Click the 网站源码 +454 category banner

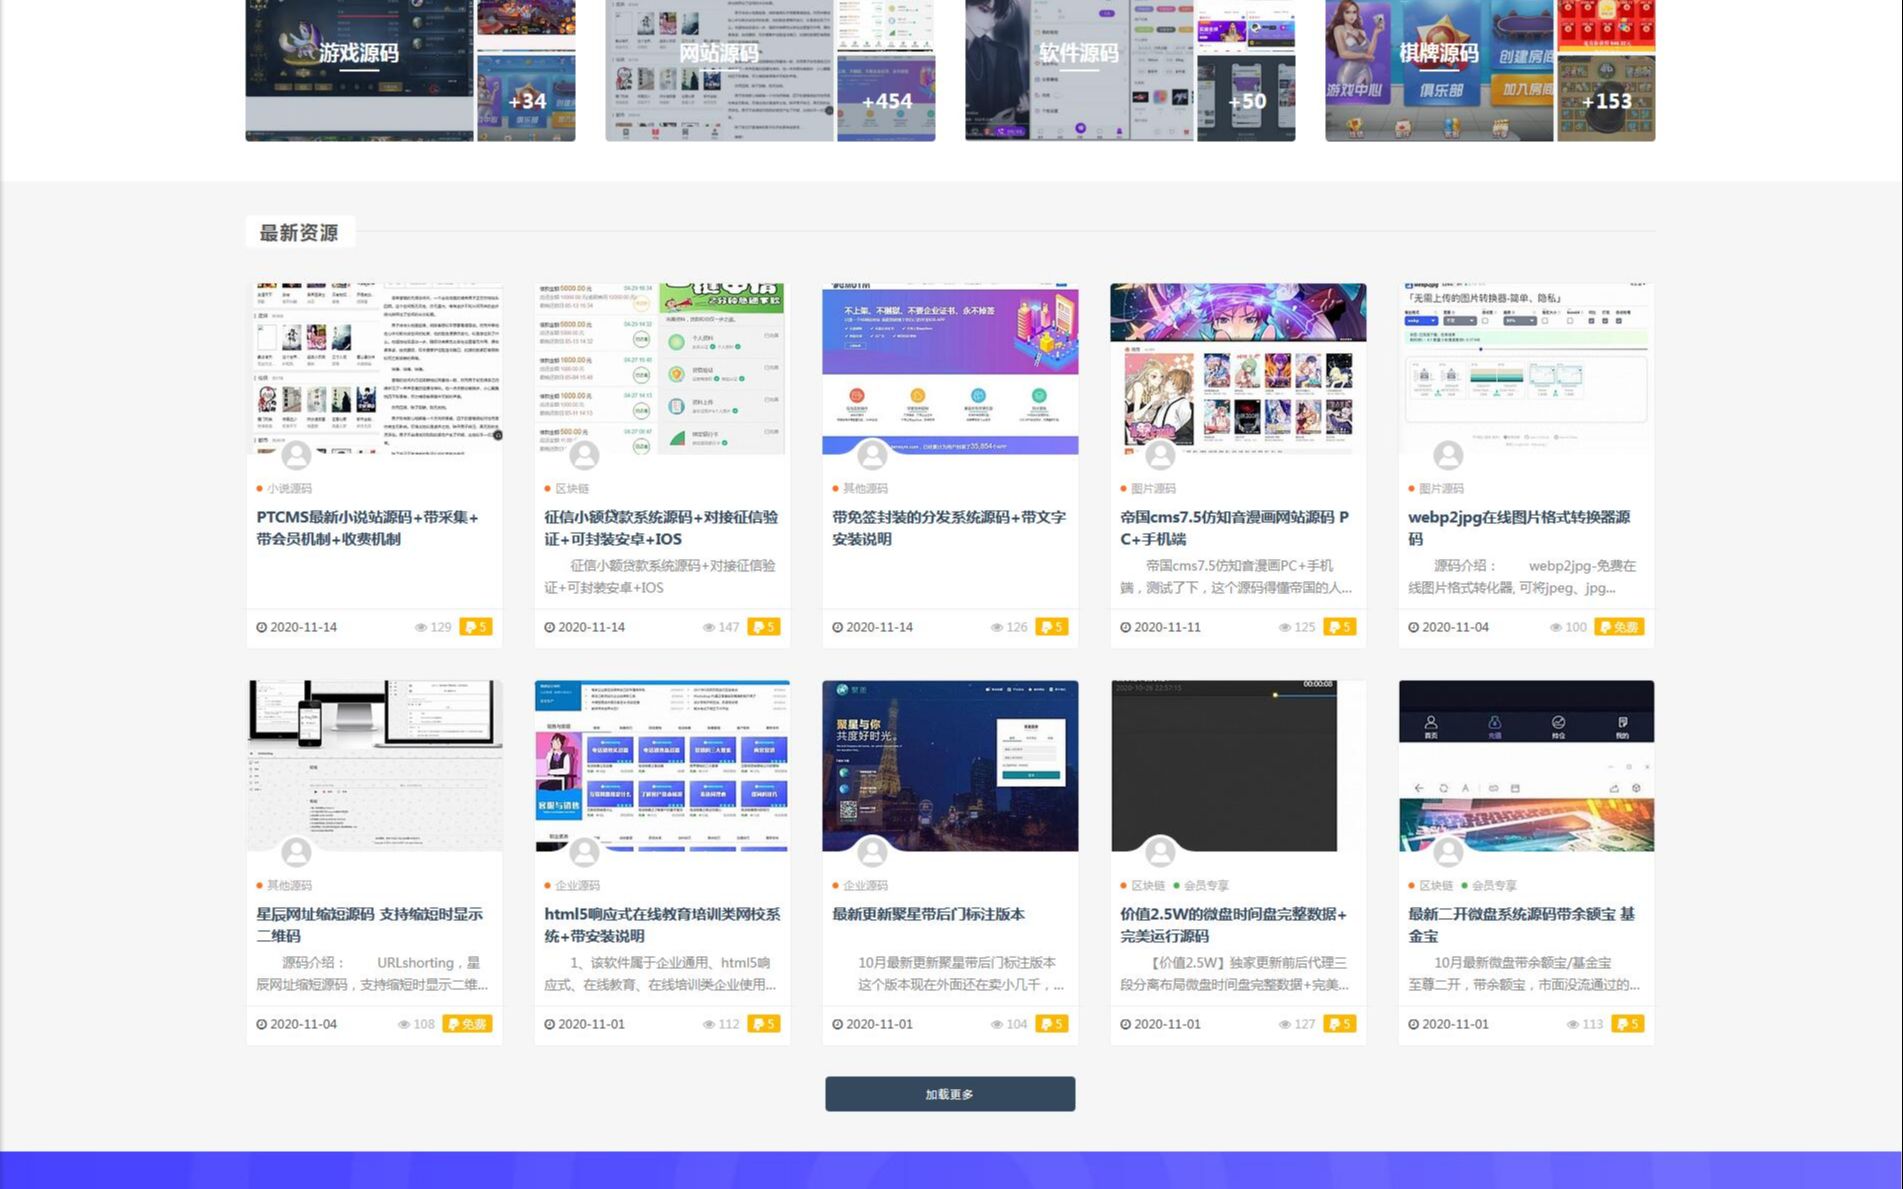click(x=769, y=70)
